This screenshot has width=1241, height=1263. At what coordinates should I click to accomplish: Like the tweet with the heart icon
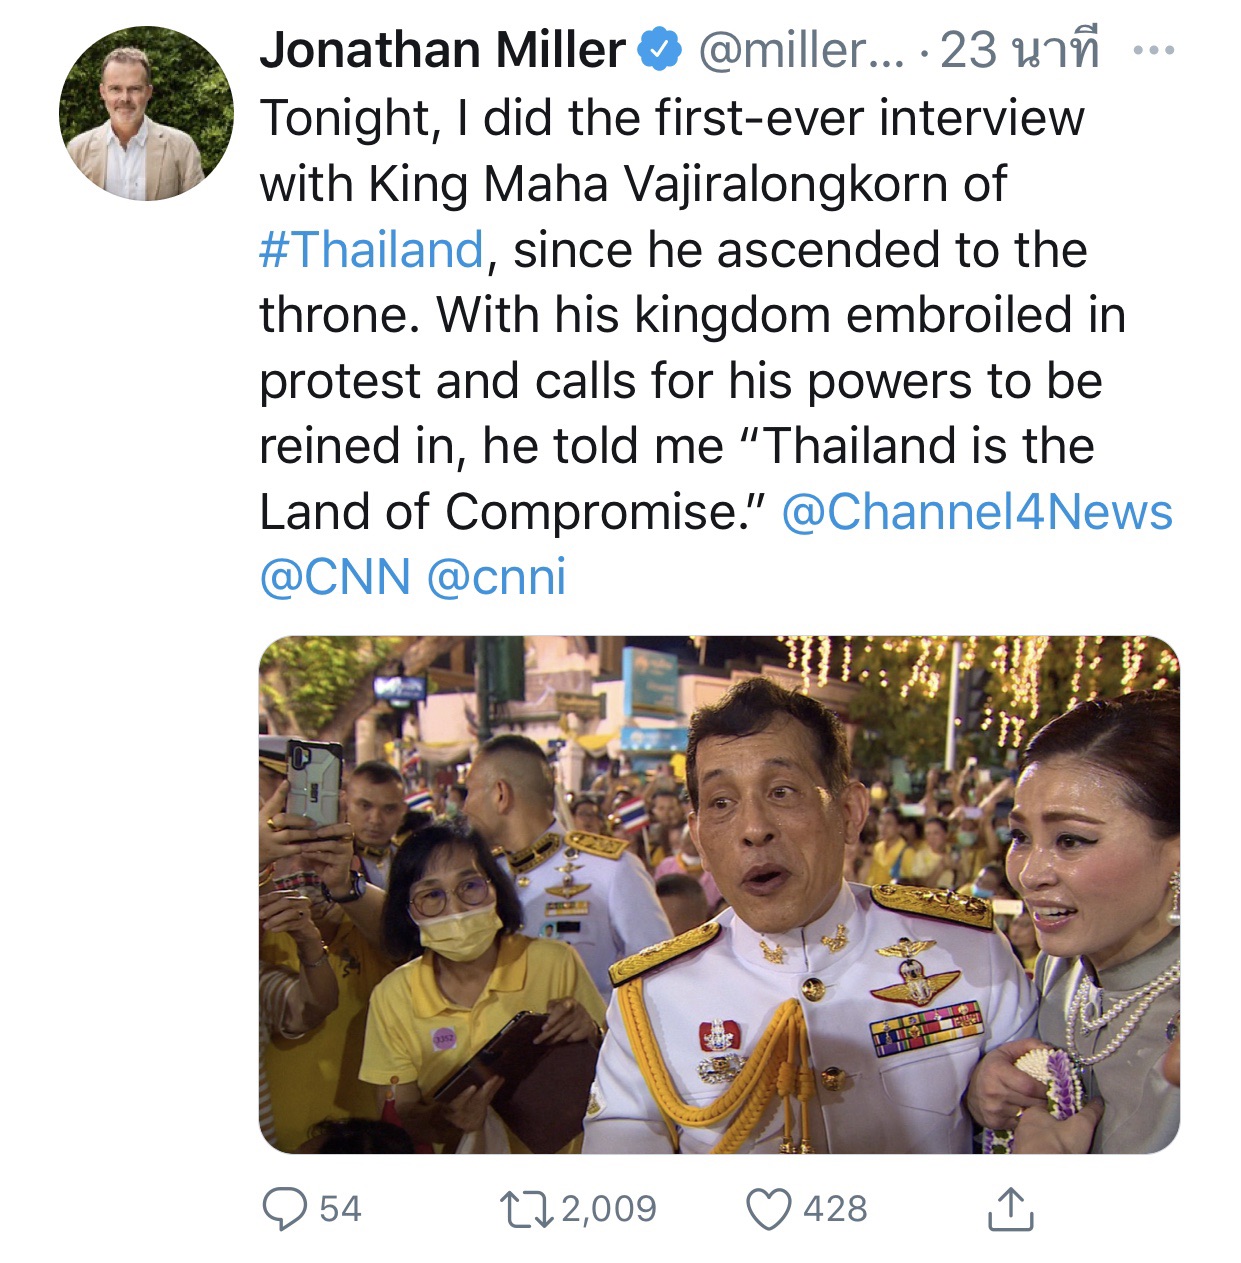coord(769,1209)
